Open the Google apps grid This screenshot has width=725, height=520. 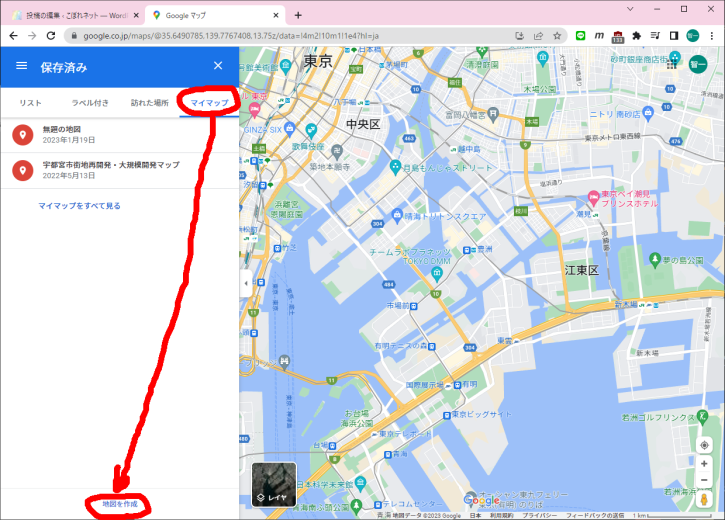click(672, 64)
